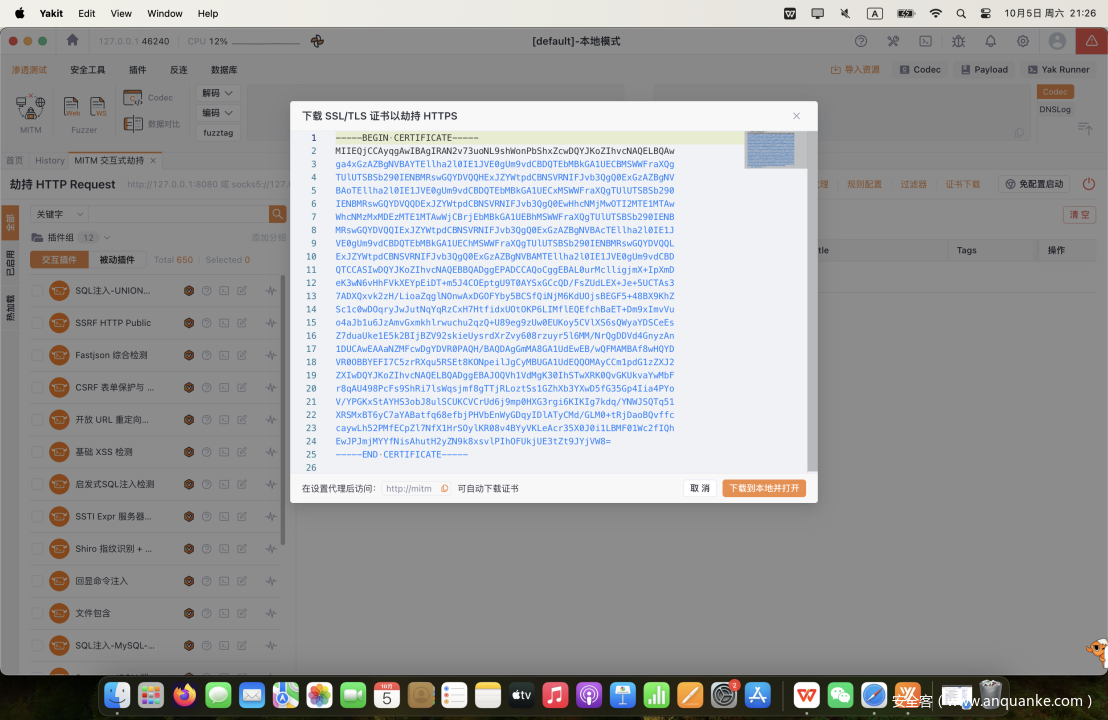Check the CSRF 表单保护 plugin checkbox
1108x720 pixels.
click(x=37, y=387)
